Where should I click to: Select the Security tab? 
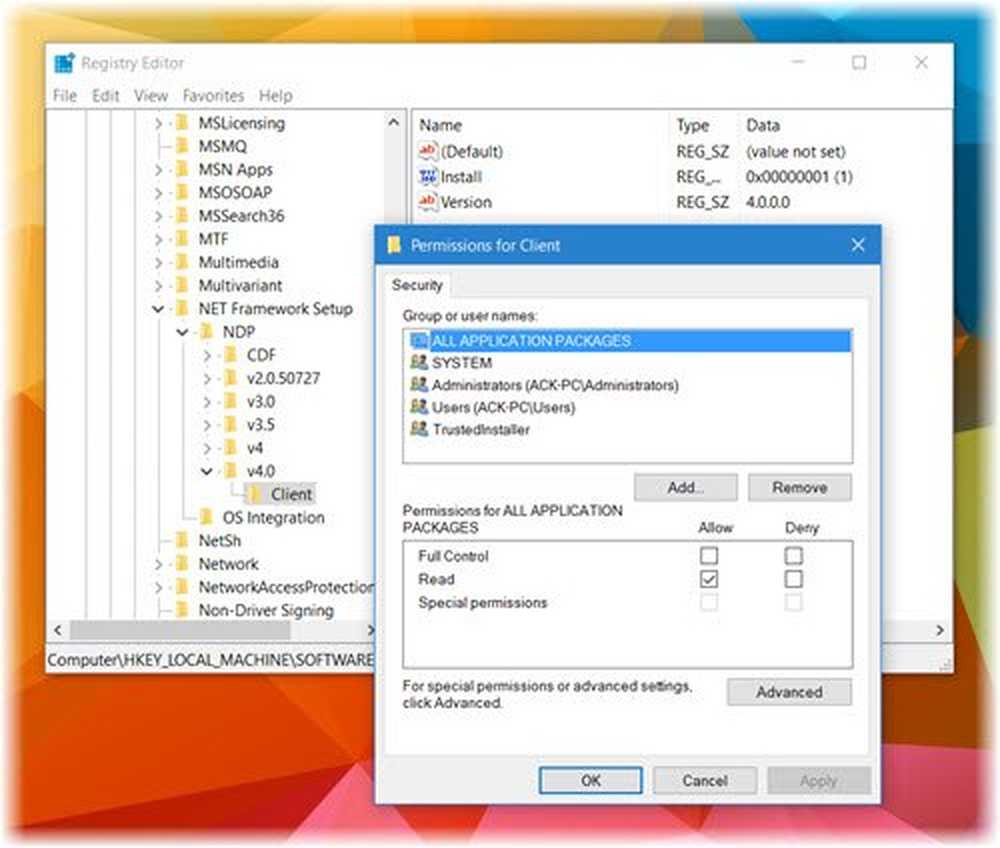pyautogui.click(x=417, y=285)
